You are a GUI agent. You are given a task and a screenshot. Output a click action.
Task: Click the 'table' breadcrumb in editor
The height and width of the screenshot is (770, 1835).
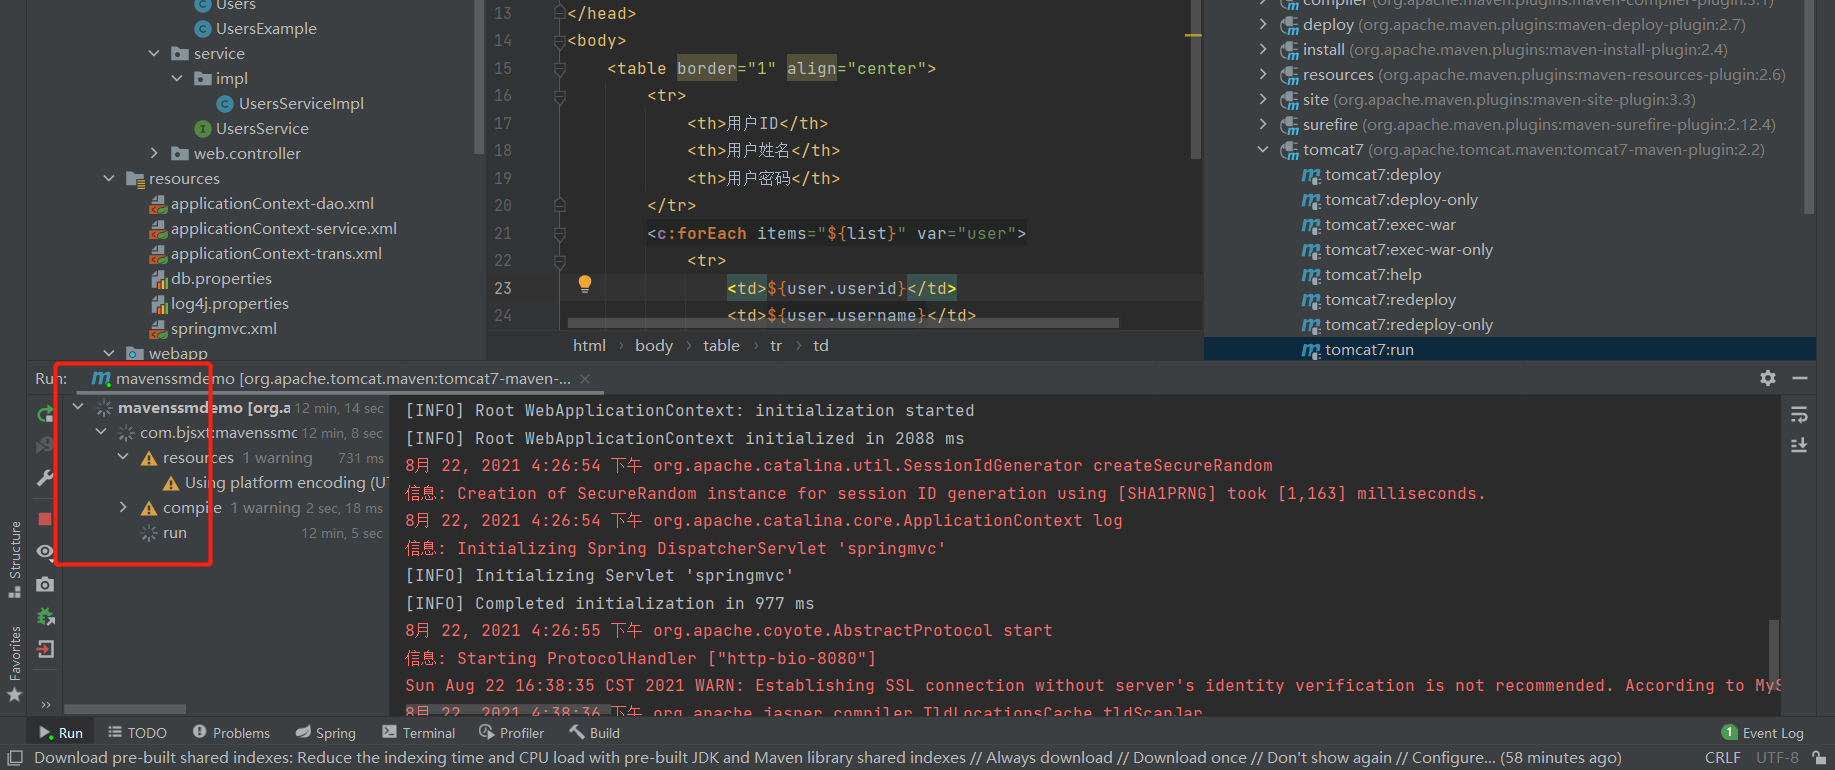[721, 346]
